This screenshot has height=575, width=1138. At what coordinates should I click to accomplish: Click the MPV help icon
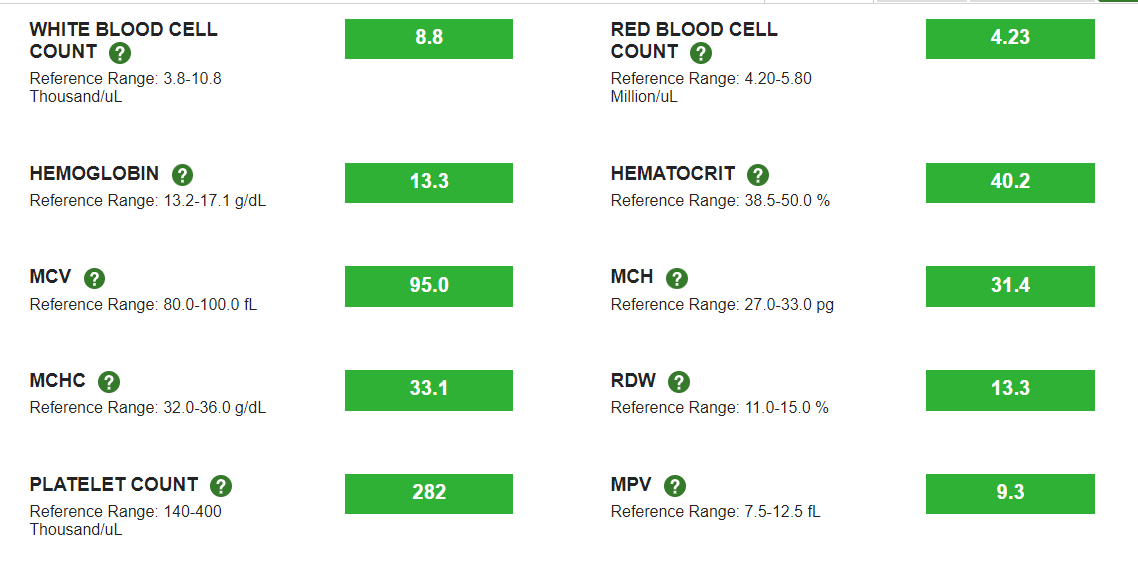click(674, 486)
